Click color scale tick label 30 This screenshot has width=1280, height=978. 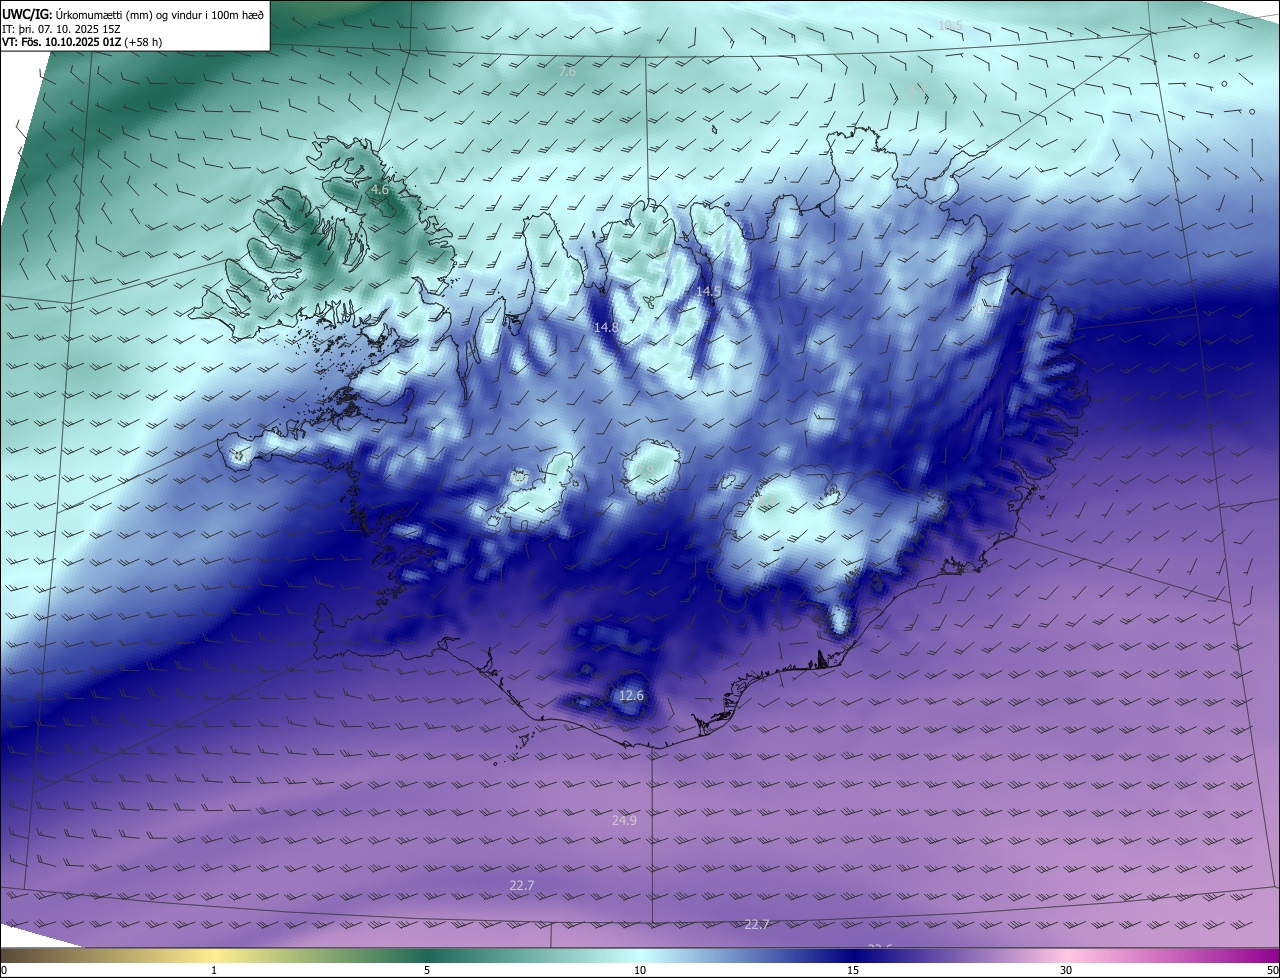pyautogui.click(x=1066, y=970)
